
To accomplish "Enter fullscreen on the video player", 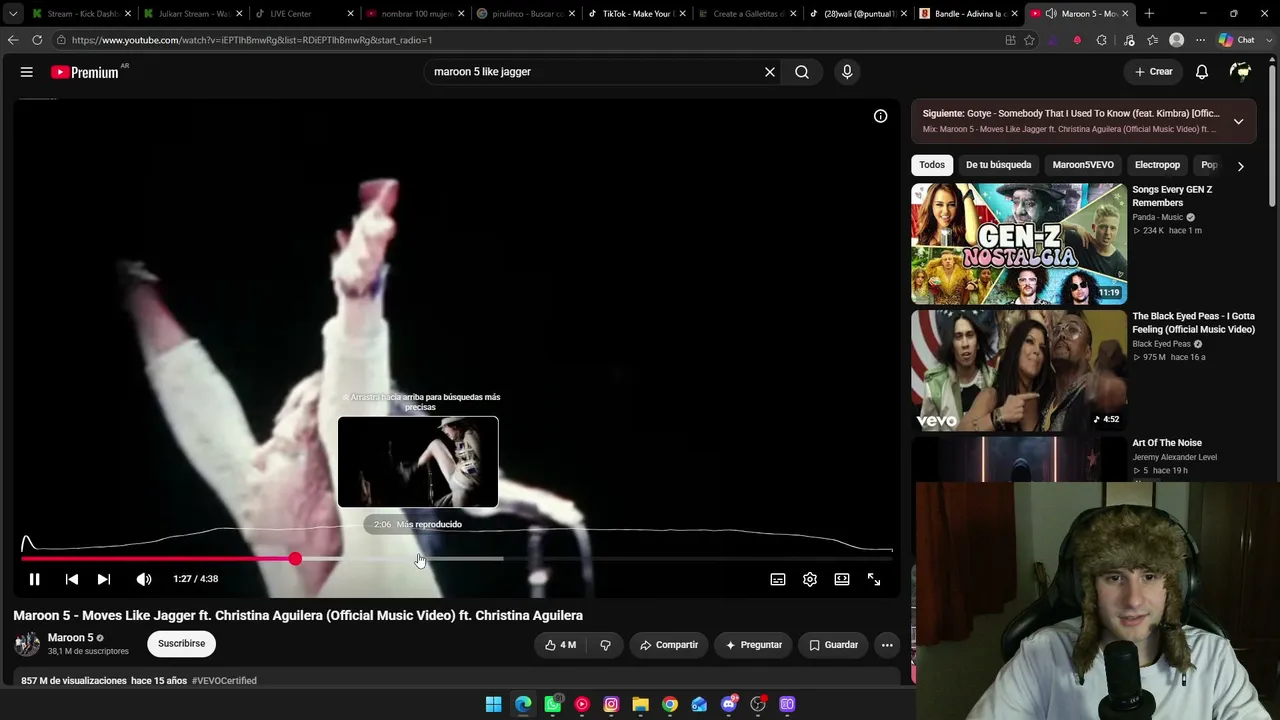I will point(874,579).
